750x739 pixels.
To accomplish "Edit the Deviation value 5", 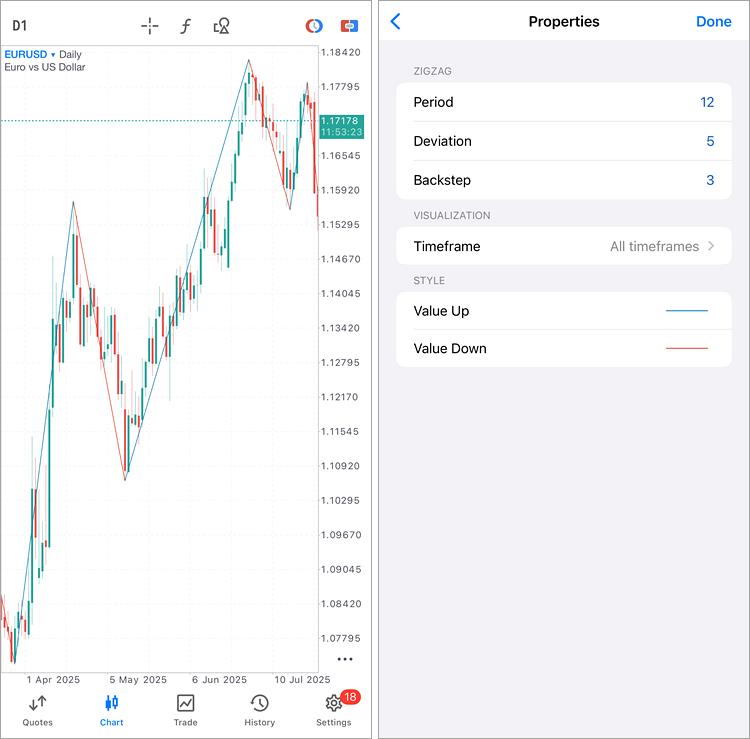I will tap(710, 141).
